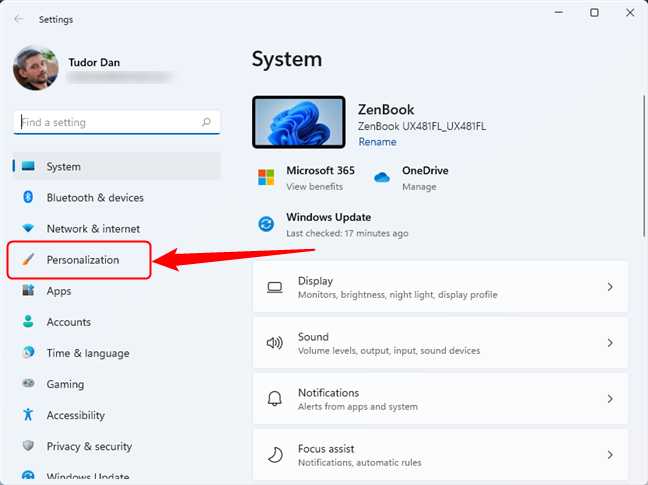
Task: Click the Tudor Dan account name
Action: [x=94, y=62]
